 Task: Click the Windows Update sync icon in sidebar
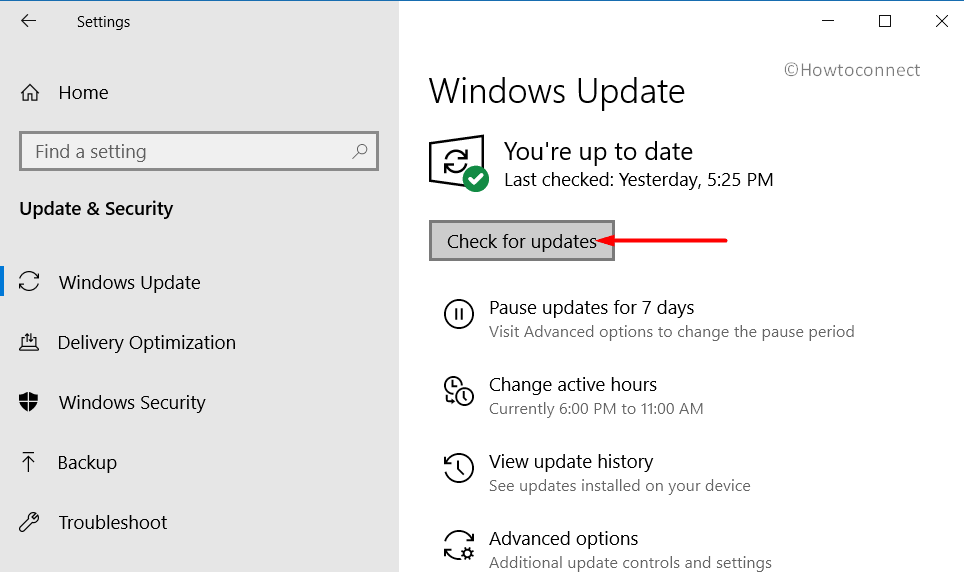29,282
